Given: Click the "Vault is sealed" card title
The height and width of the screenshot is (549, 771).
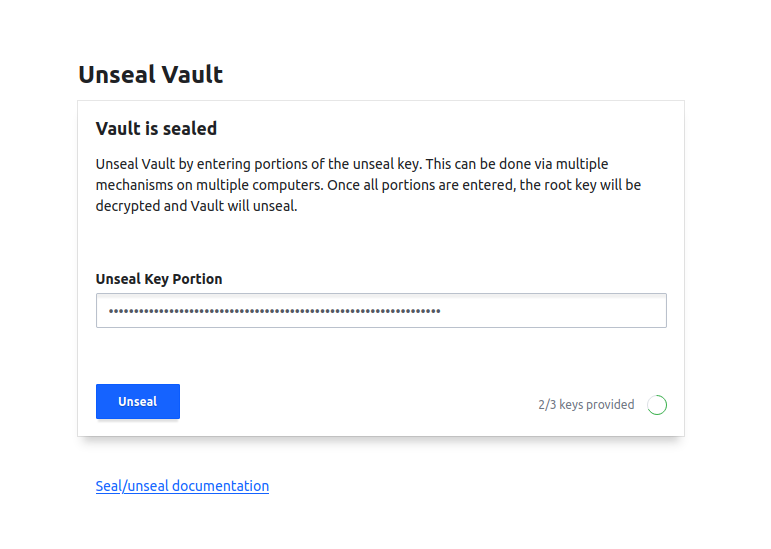Looking at the screenshot, I should coord(156,129).
